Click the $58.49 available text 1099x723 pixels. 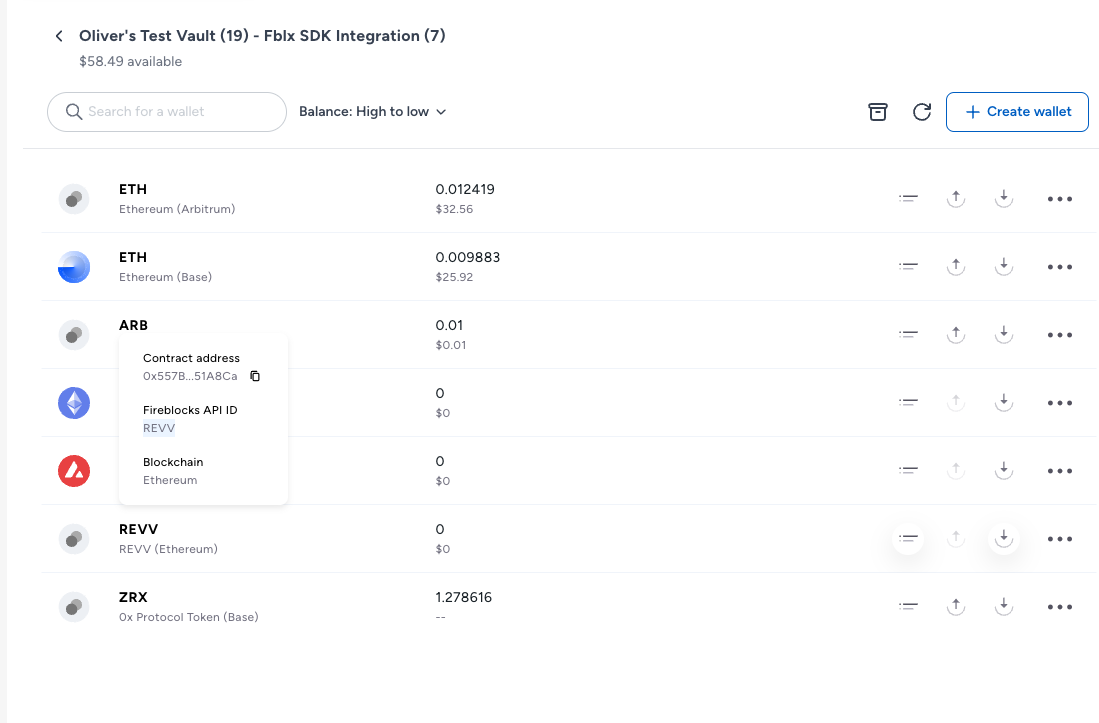[130, 62]
